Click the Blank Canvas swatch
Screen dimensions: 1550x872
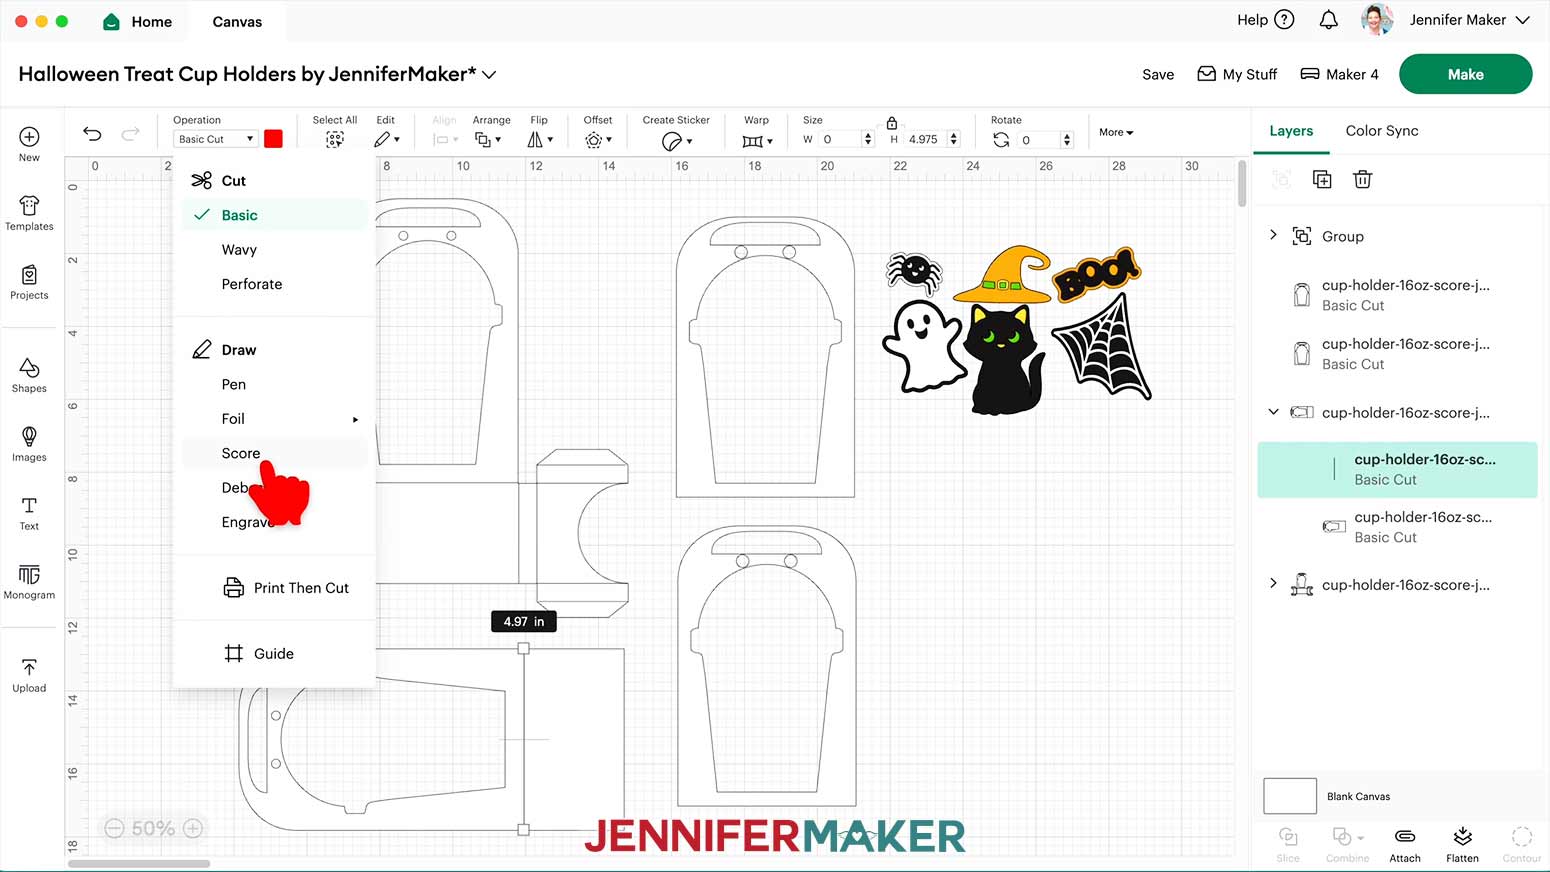point(1290,796)
